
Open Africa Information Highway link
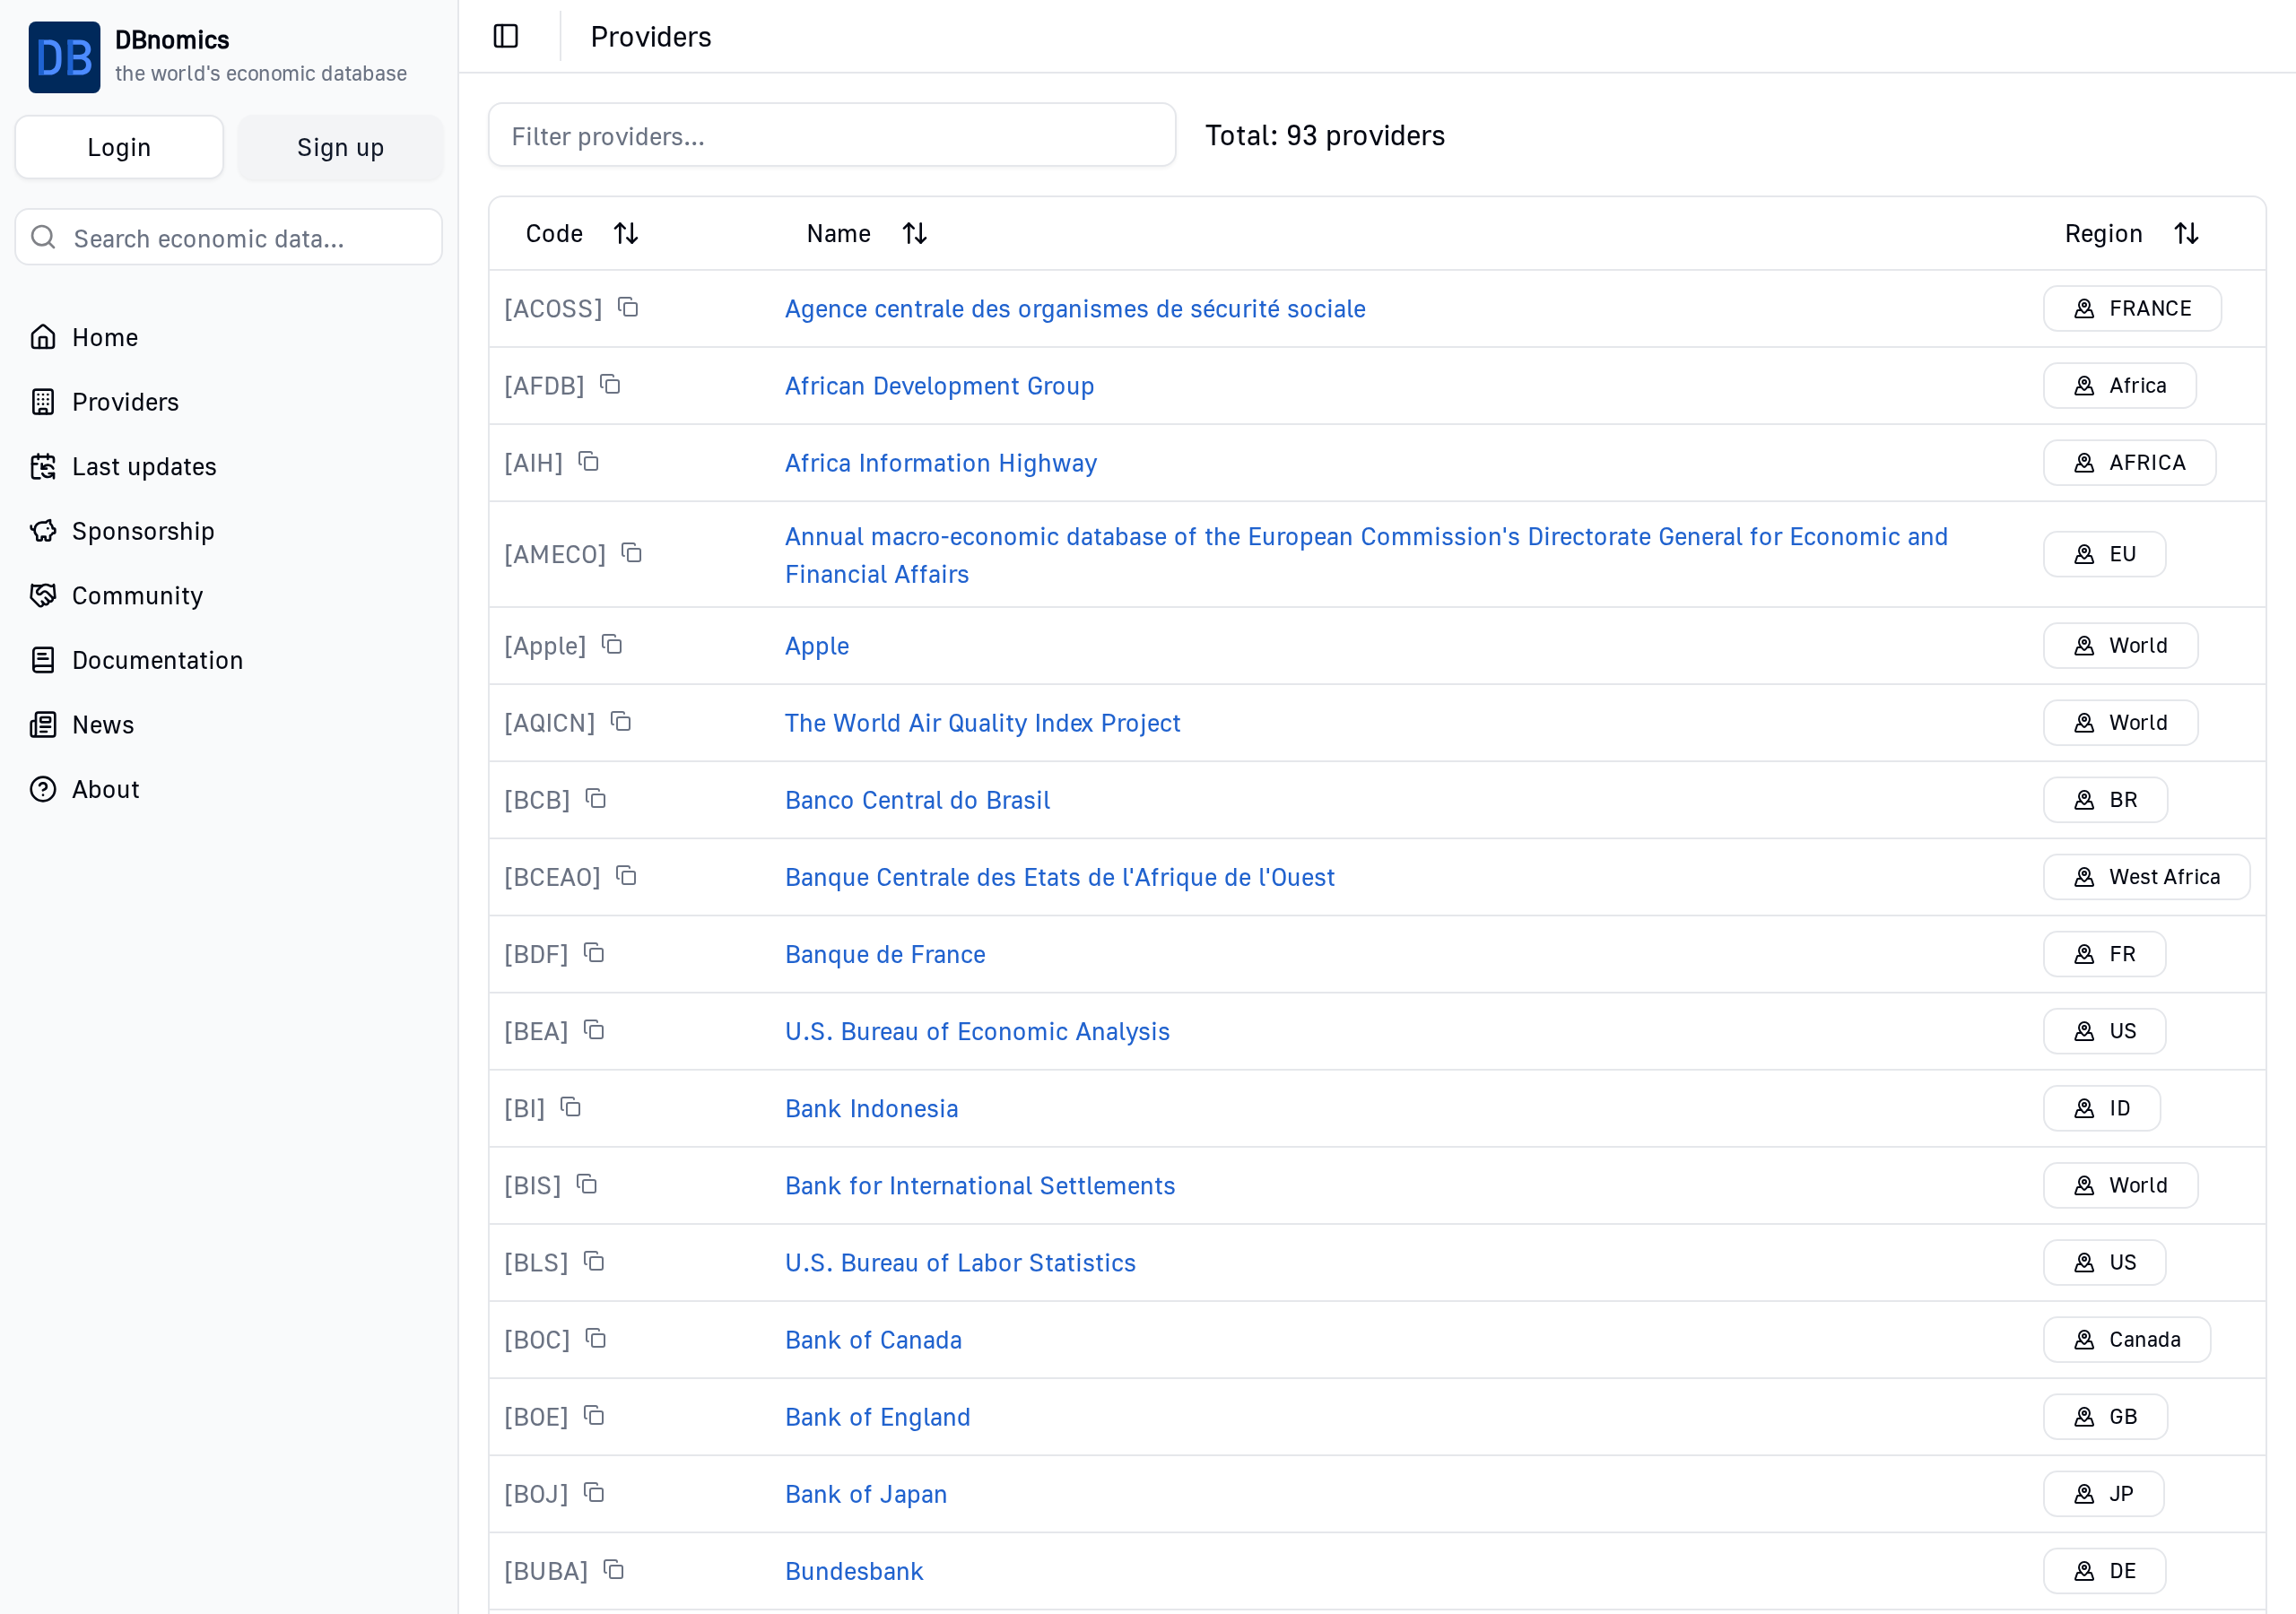[x=940, y=462]
